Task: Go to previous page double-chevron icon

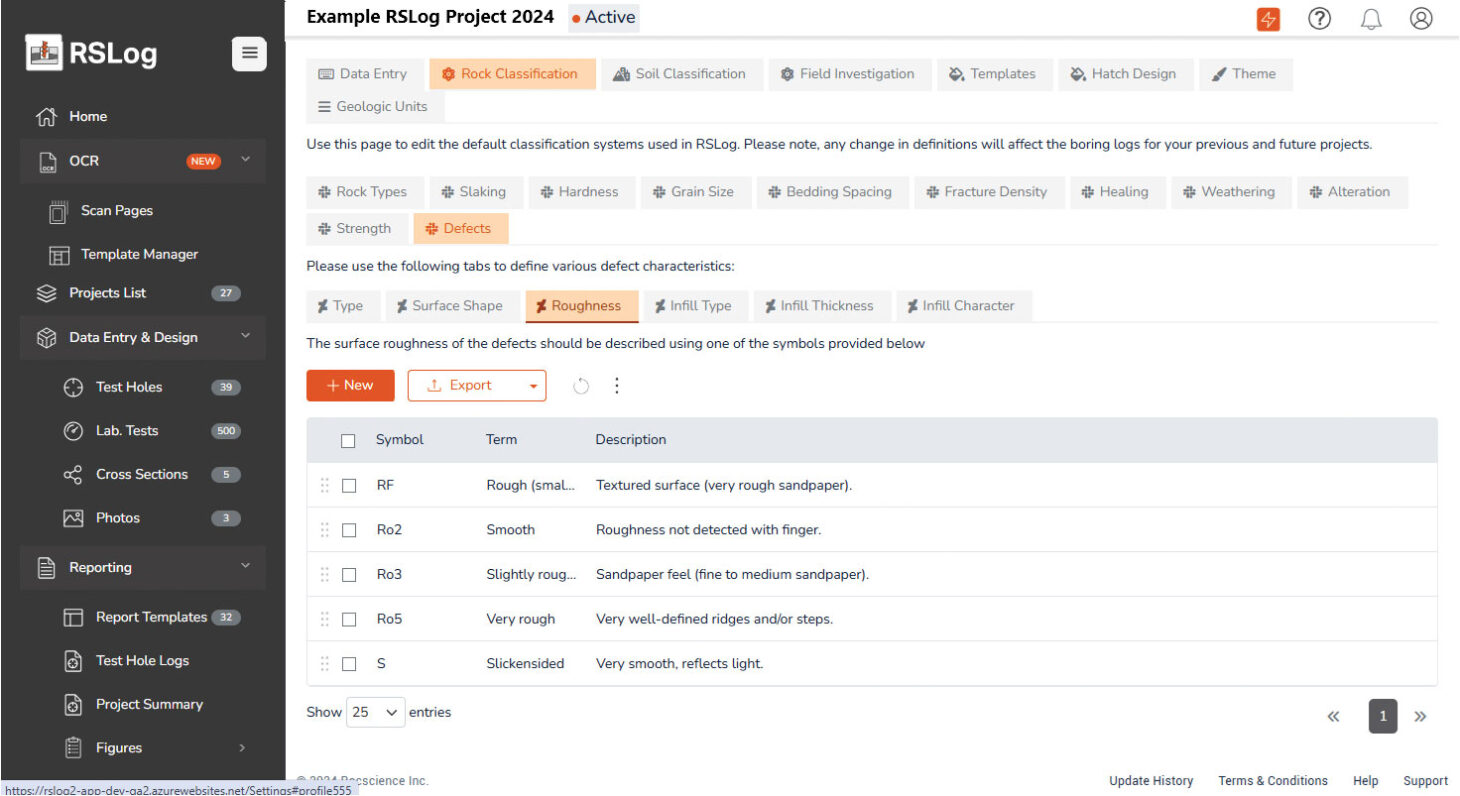Action: point(1333,716)
